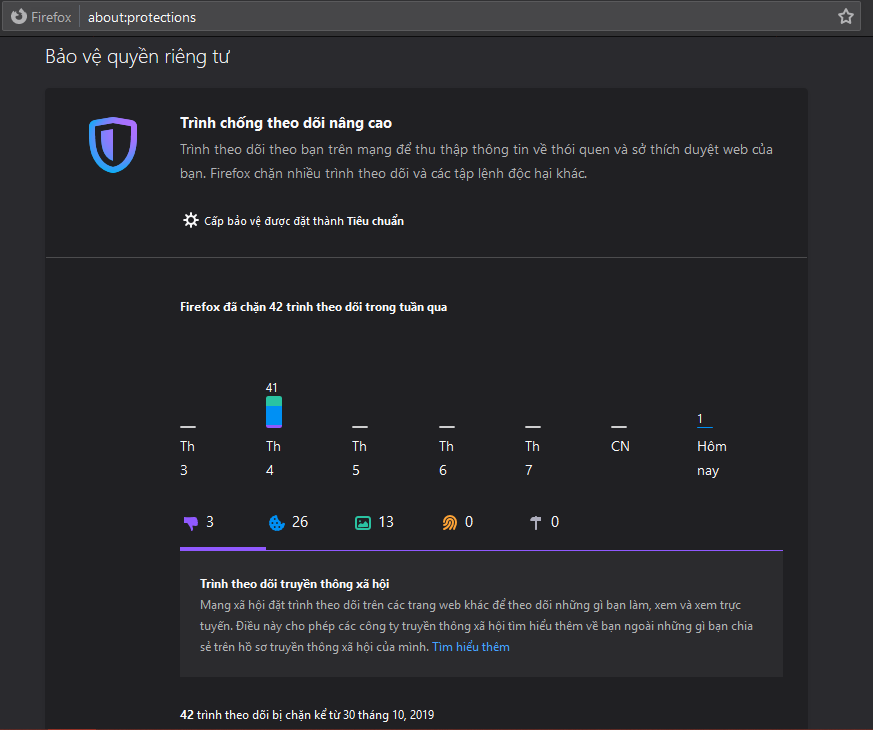Click the grey hammer cryptominer icon
The width and height of the screenshot is (873, 730).
[536, 523]
